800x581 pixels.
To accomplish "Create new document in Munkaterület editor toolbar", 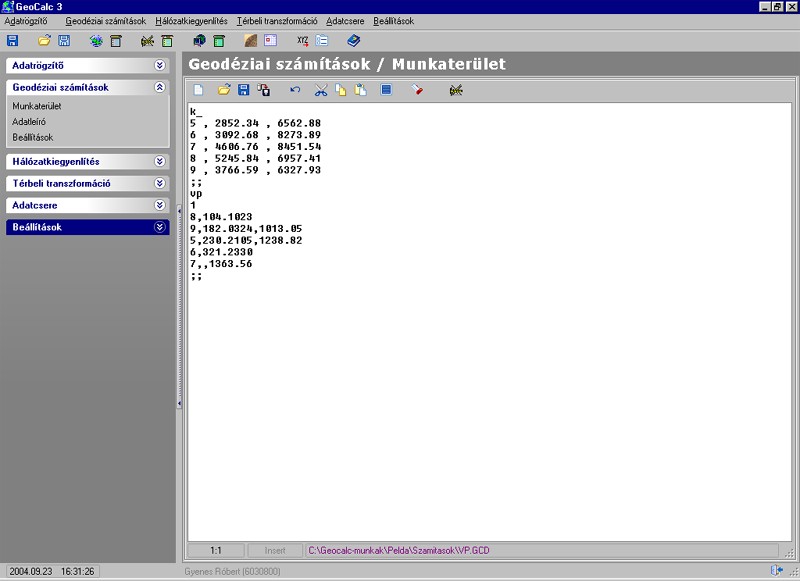I will pos(198,90).
